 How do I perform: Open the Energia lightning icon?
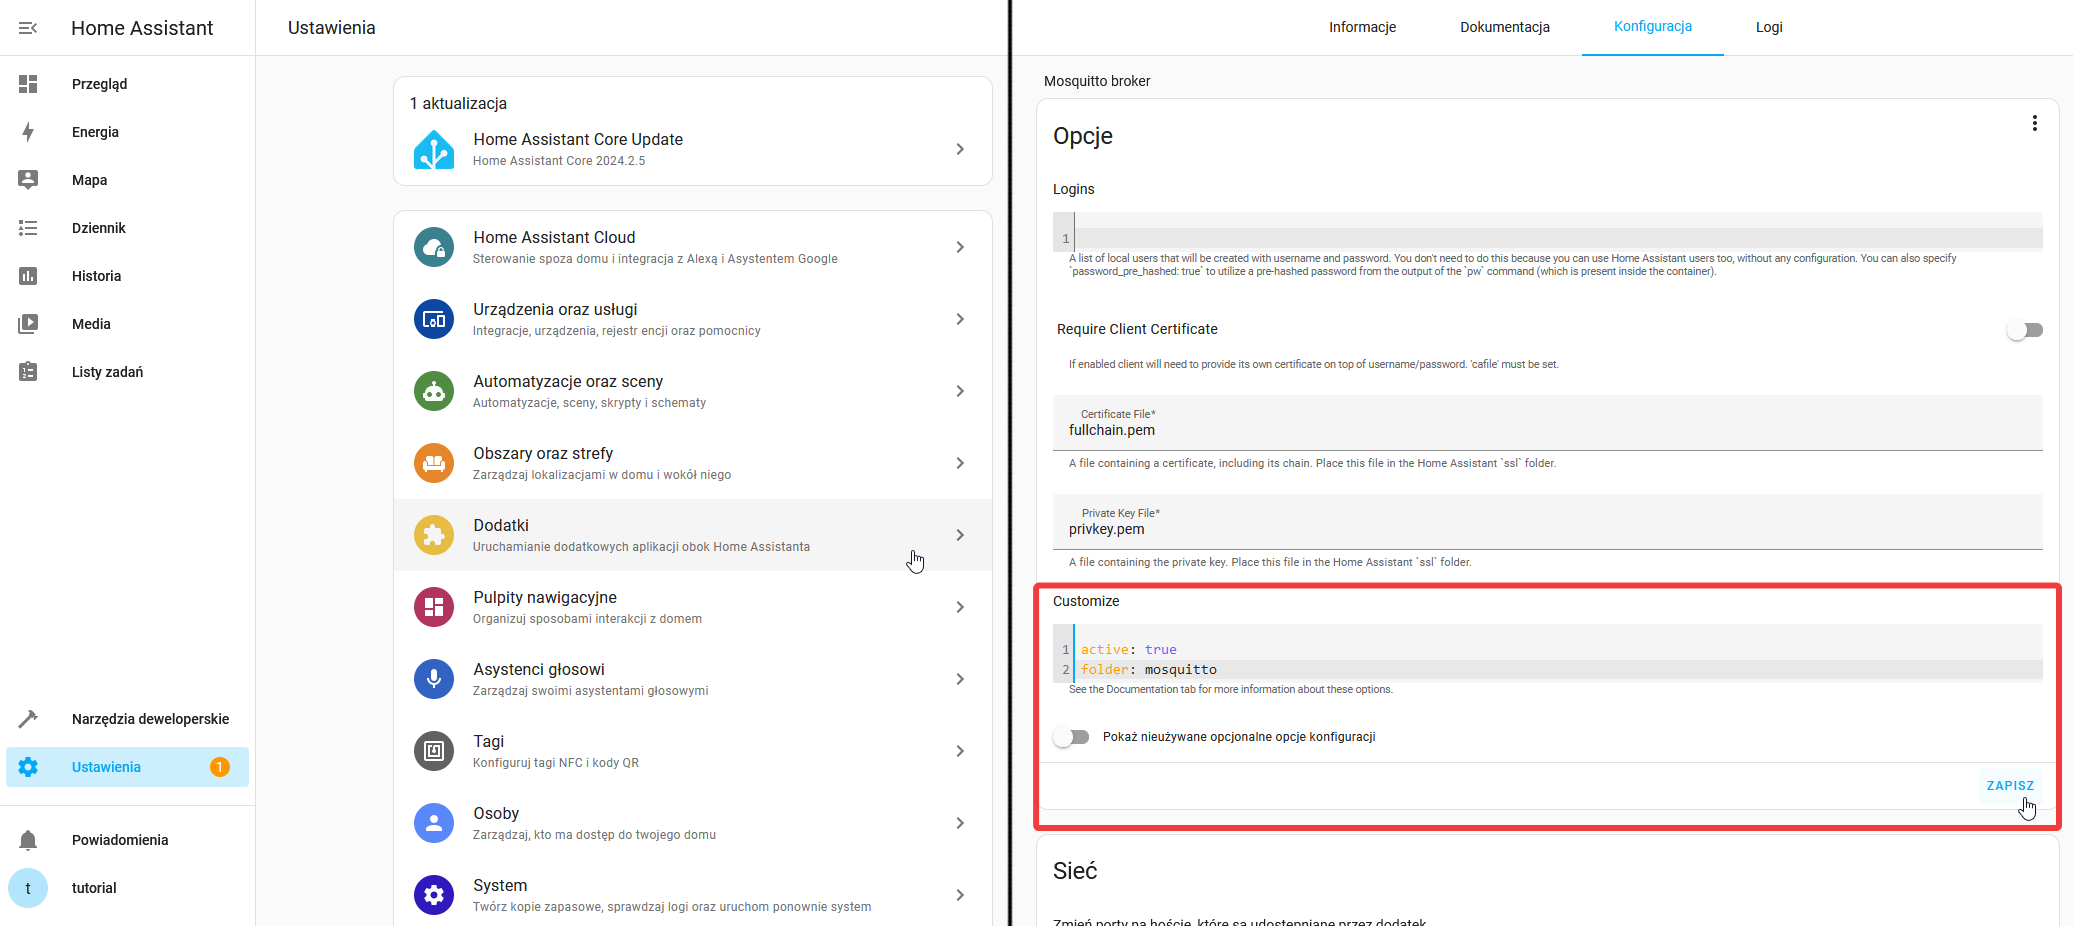click(x=28, y=132)
